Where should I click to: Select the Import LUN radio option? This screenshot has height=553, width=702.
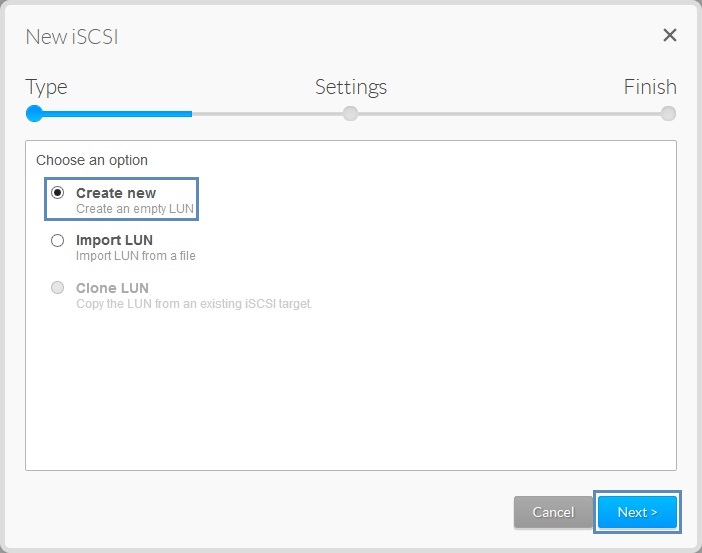click(57, 240)
